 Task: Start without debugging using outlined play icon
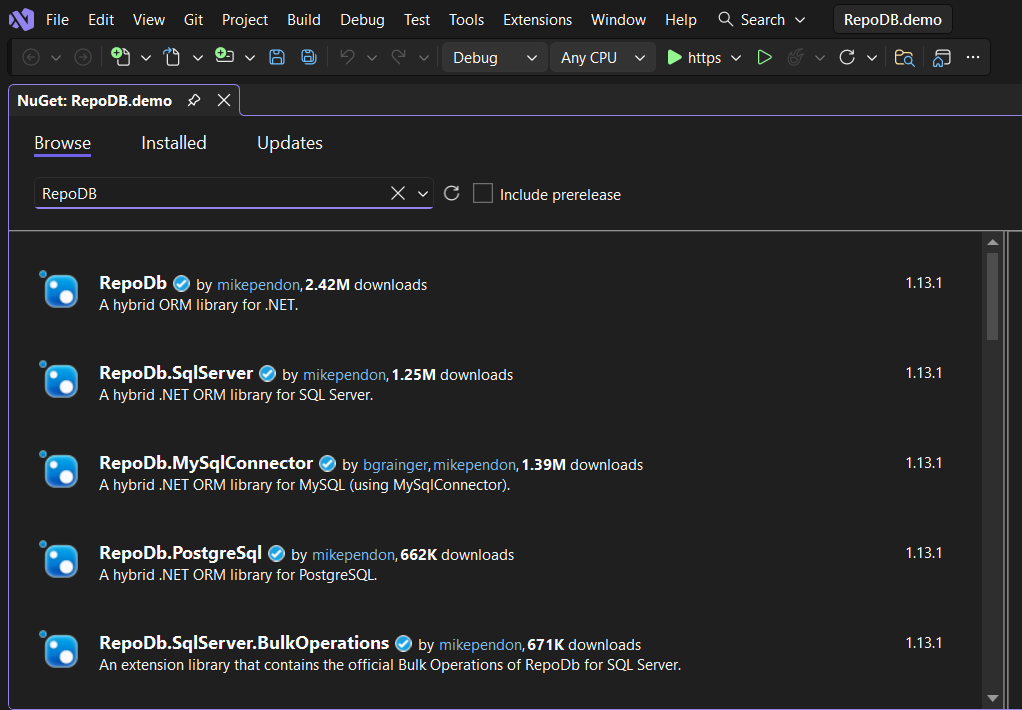765,58
